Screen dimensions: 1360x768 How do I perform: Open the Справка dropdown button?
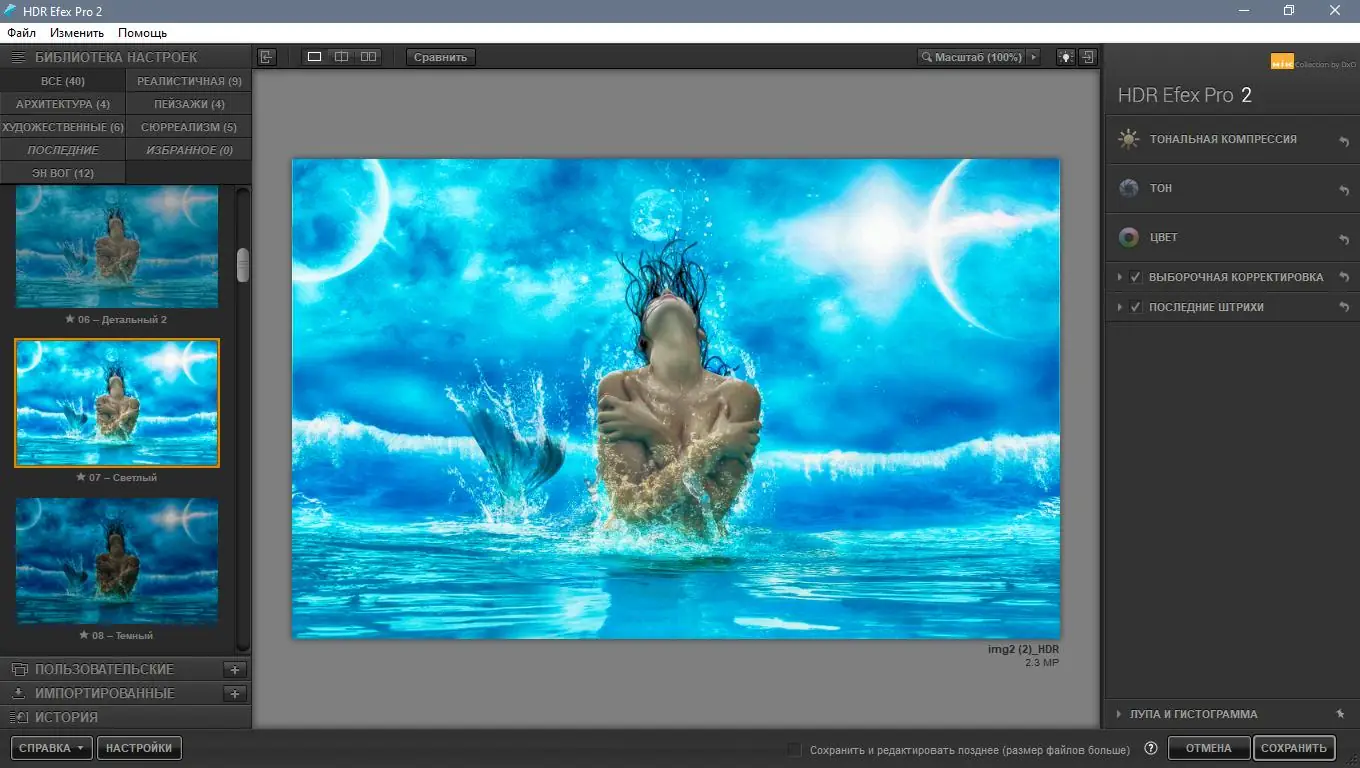point(51,747)
